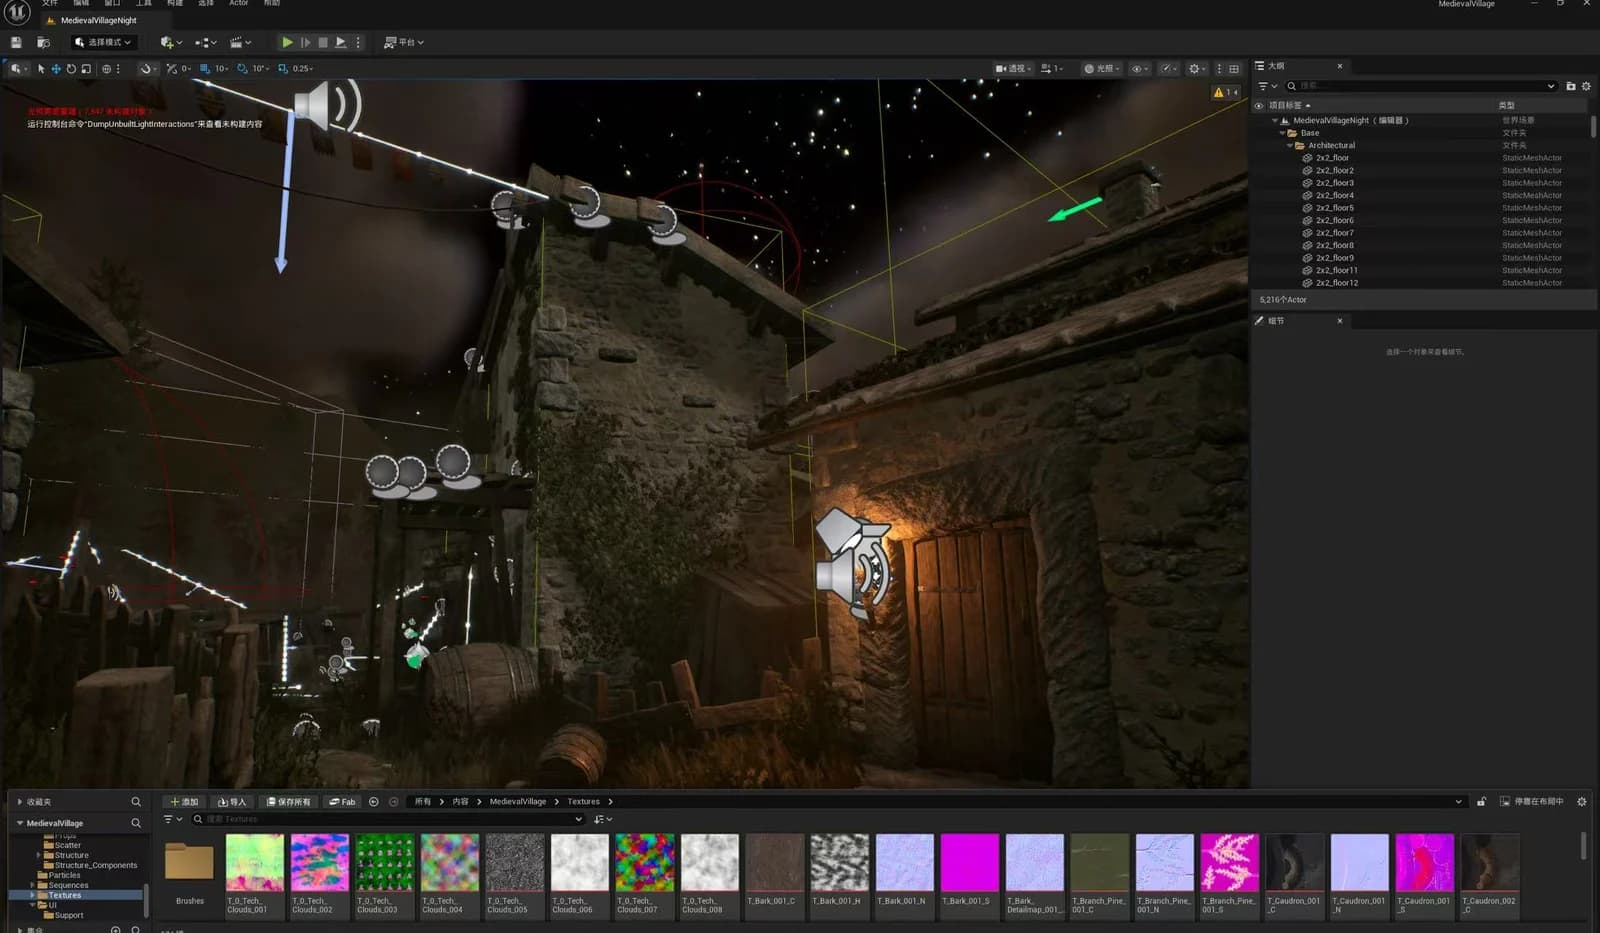Activate the Translate move gizmo tool
The height and width of the screenshot is (933, 1600).
pos(56,69)
